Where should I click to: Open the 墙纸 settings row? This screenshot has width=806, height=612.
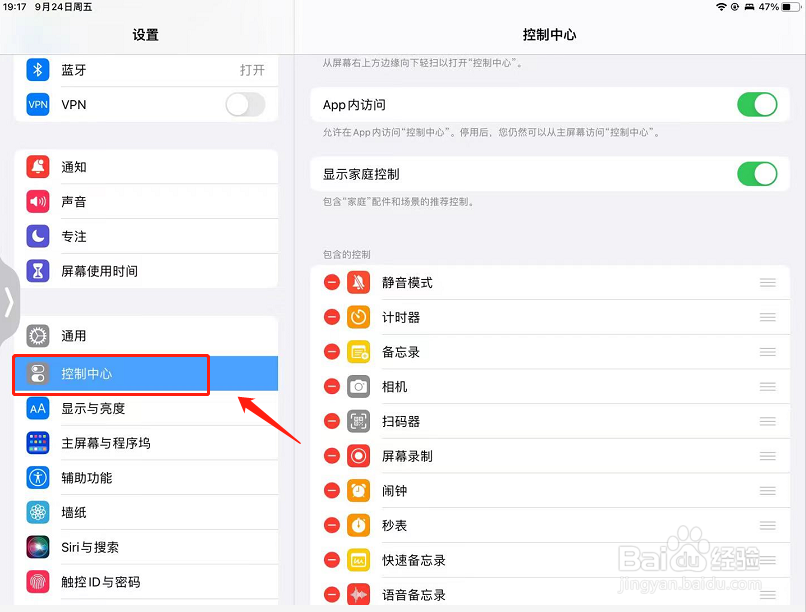click(146, 512)
